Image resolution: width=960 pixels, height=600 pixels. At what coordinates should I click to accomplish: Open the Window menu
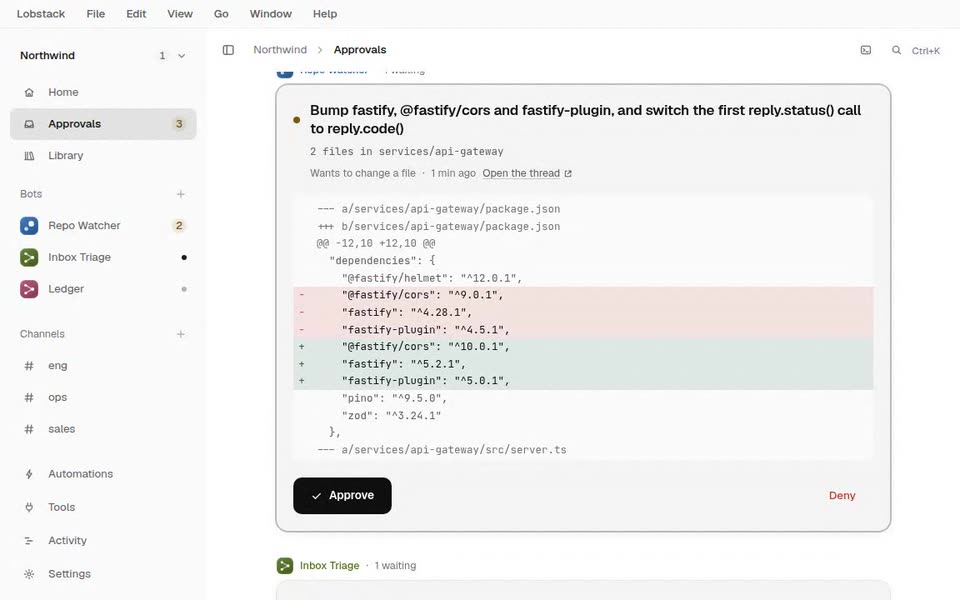271,13
